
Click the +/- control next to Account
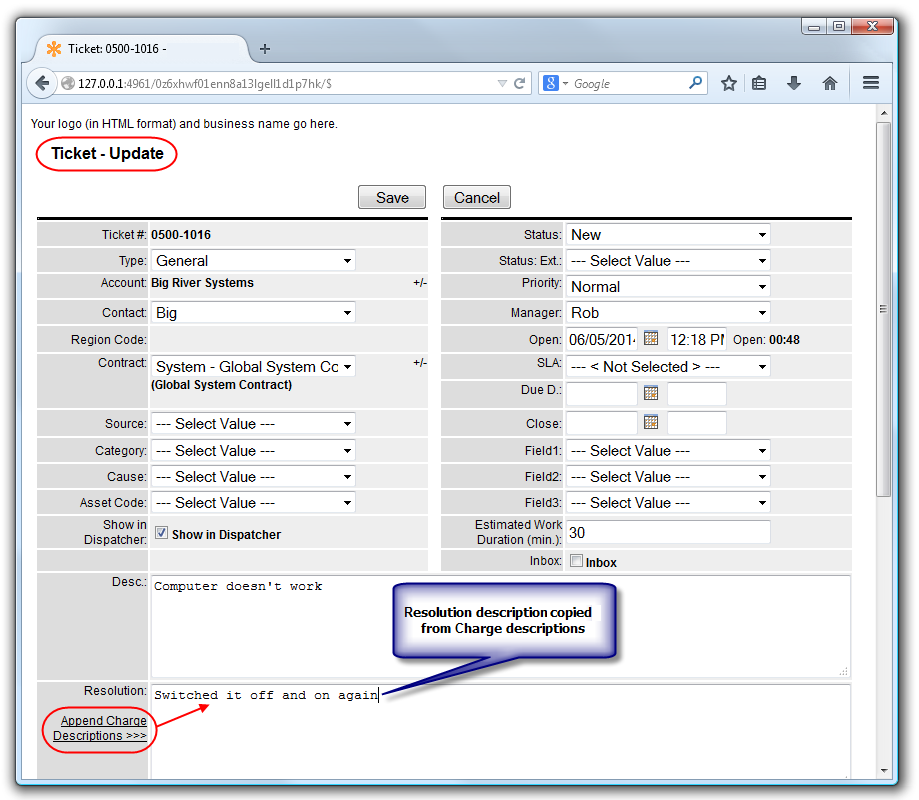(x=420, y=283)
